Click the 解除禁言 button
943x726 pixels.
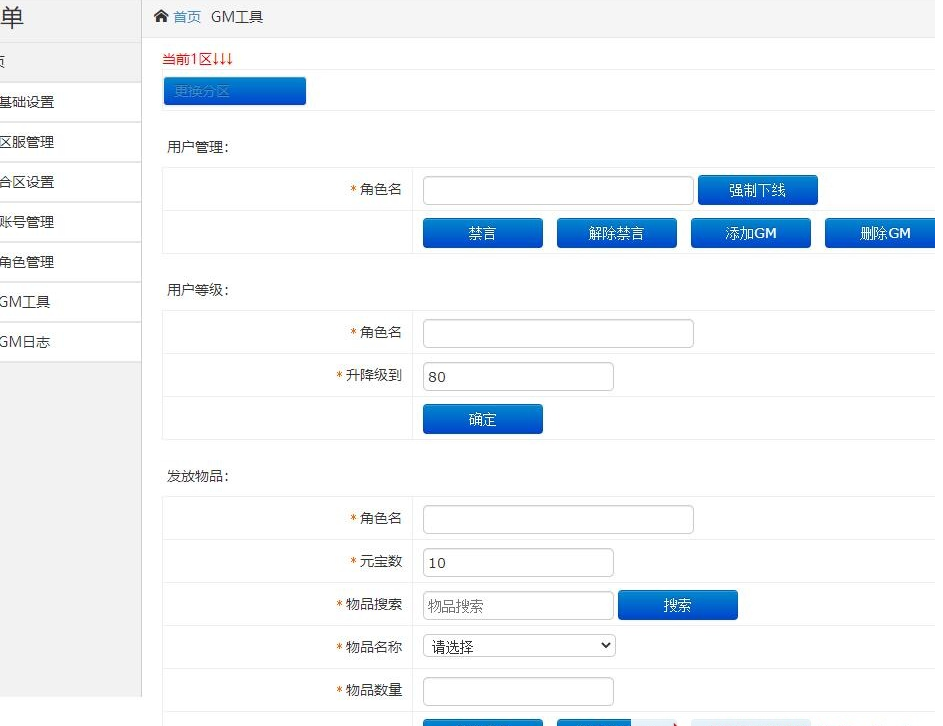[x=616, y=233]
